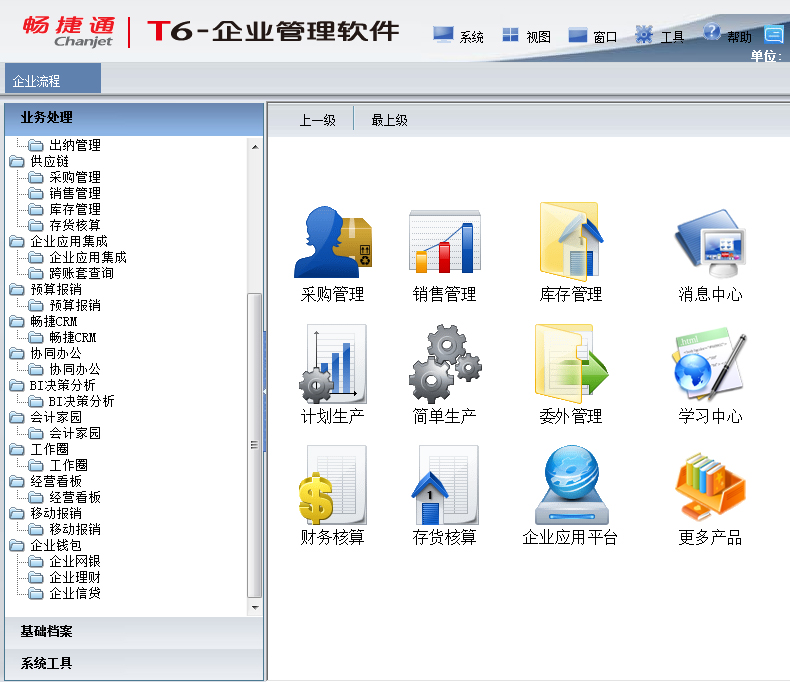
Task: Open the 消息中心 message center icon
Action: [x=710, y=243]
